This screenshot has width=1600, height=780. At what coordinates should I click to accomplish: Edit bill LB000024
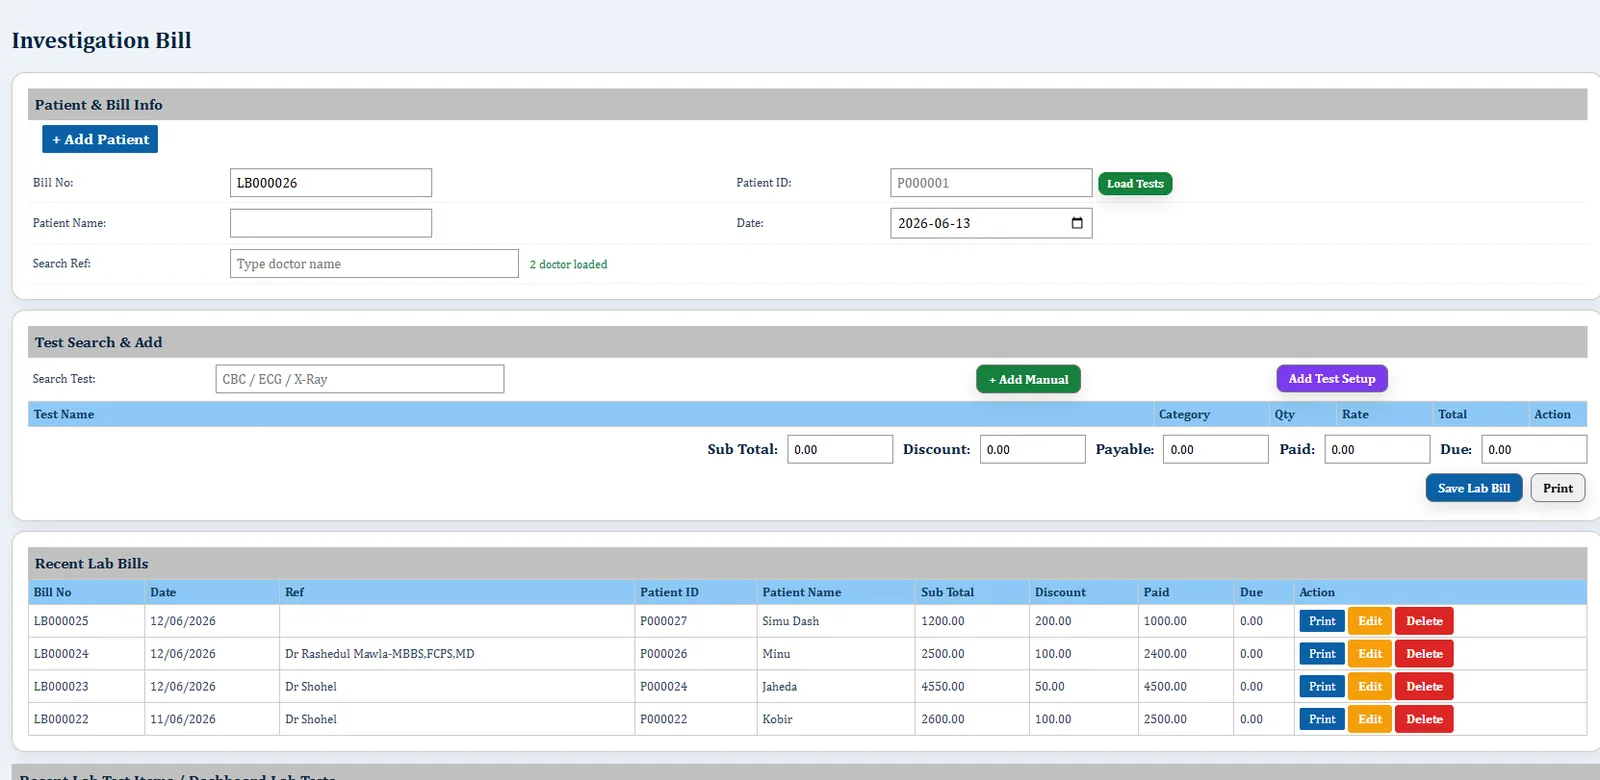1370,654
